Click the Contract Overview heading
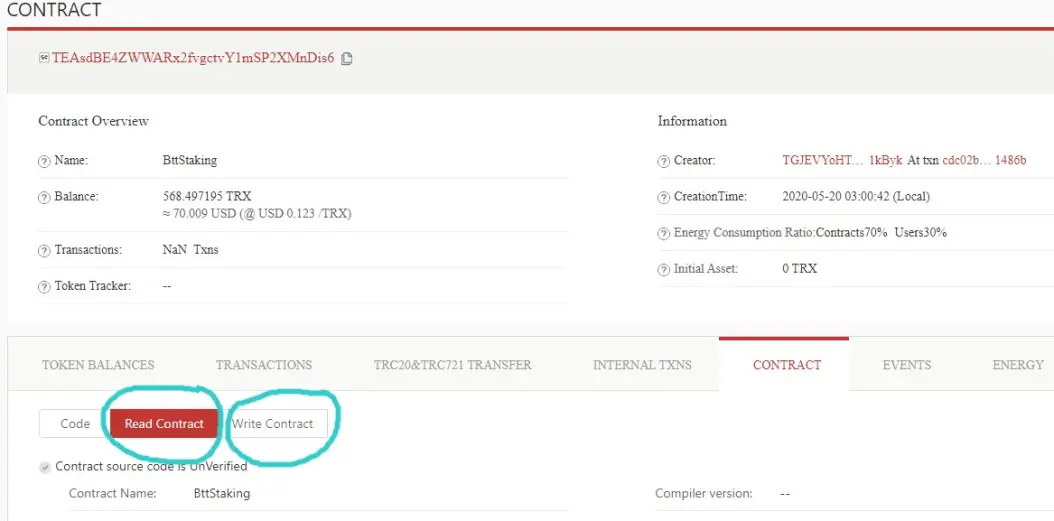The height and width of the screenshot is (521, 1054). [93, 122]
